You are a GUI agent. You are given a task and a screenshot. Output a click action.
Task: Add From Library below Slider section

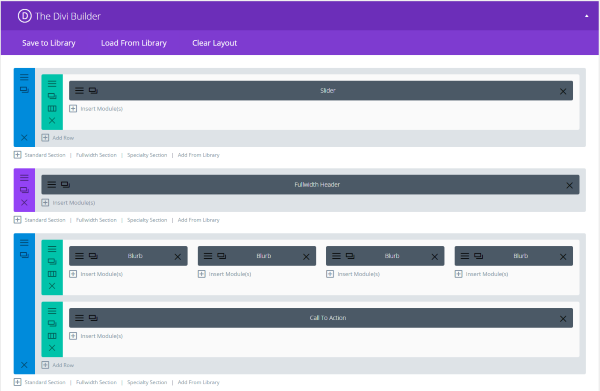pos(199,155)
